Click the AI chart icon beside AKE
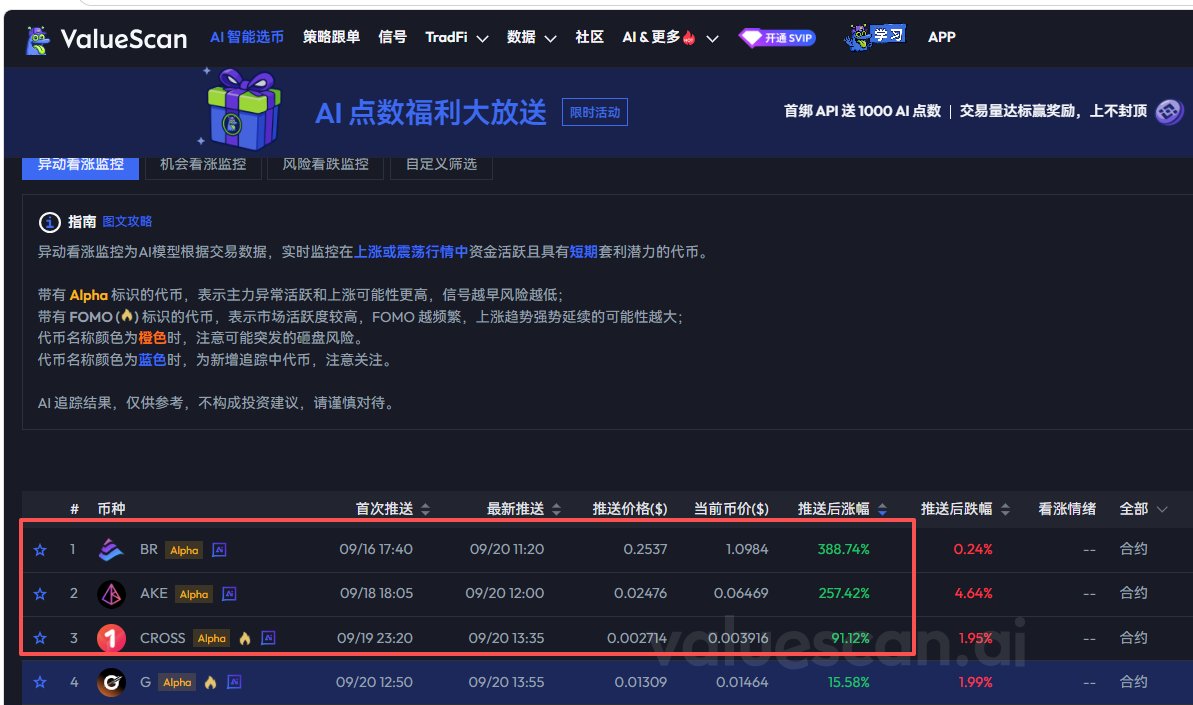 point(229,593)
